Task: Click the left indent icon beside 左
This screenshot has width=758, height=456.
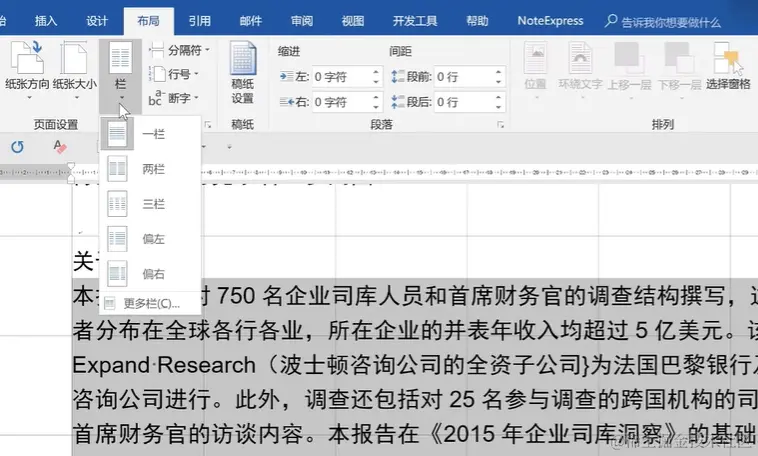Action: coord(286,76)
